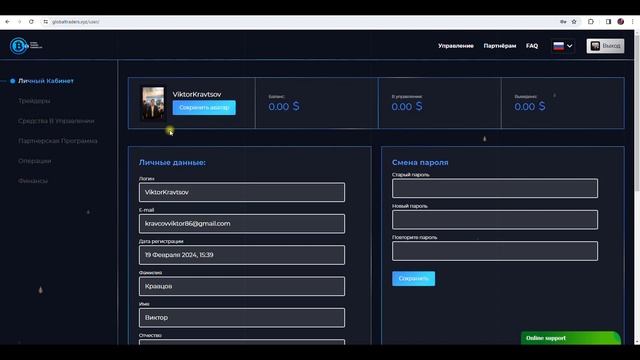Screen dimensions: 640x360
Task: Click the door icon on Выход button
Action: click(x=595, y=46)
